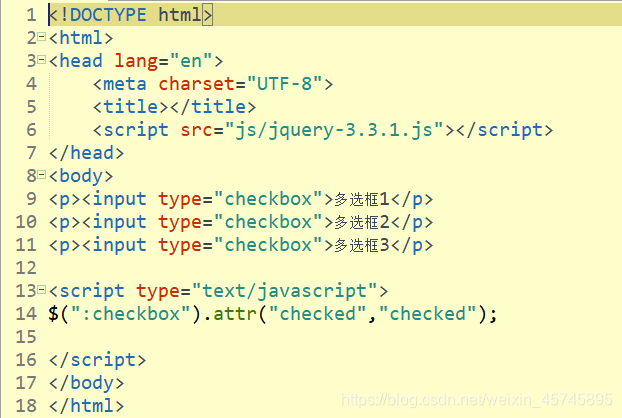Click the 多选框2 checkbox input line
Viewport: 622px width, 418px height.
(x=241, y=222)
